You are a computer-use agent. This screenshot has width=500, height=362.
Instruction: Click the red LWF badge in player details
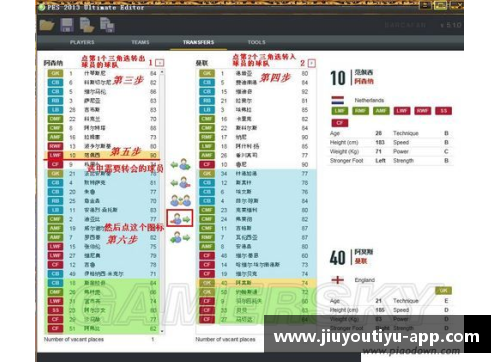tap(402, 111)
